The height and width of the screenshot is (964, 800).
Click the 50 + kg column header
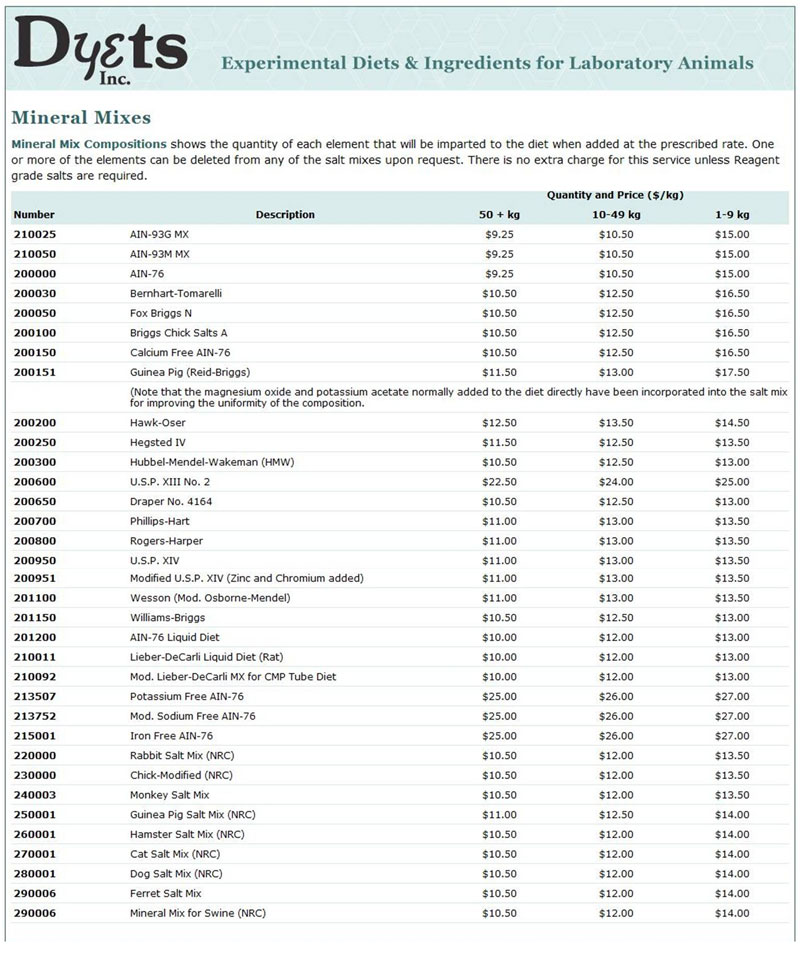pyautogui.click(x=499, y=215)
